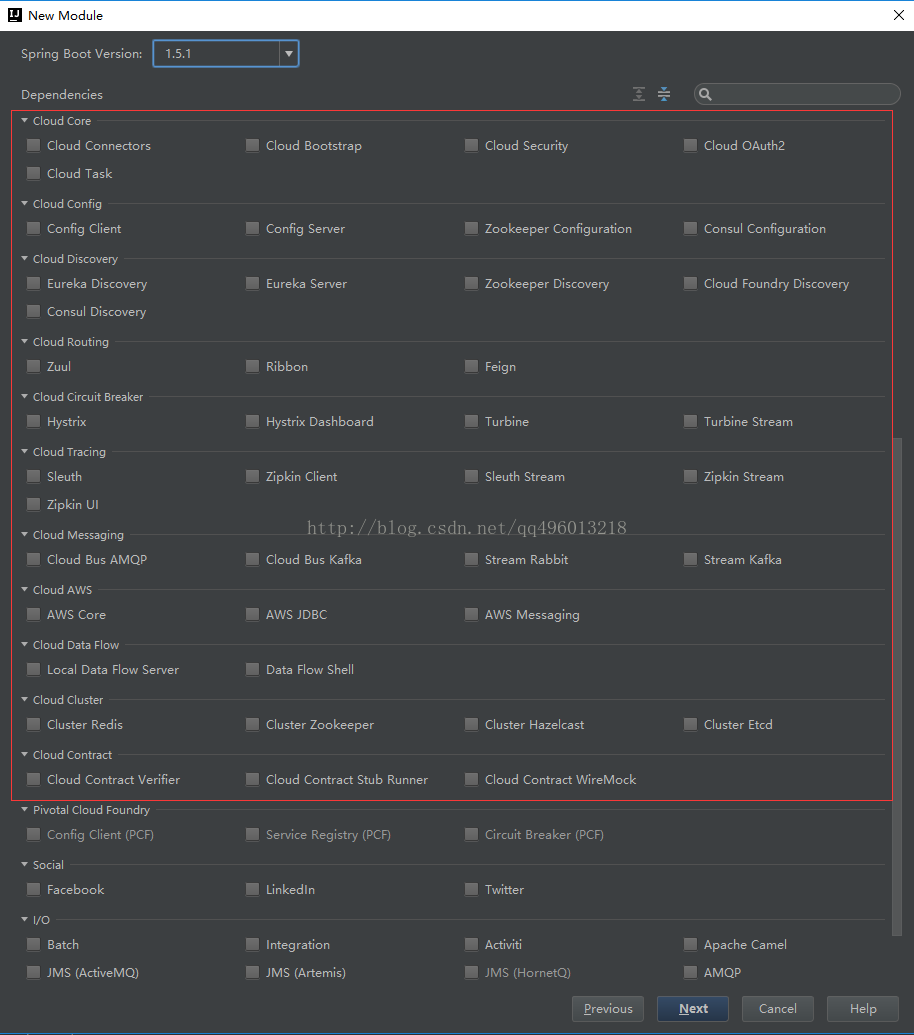Collapse the Social category
The image size is (914, 1035).
pyautogui.click(x=24, y=865)
